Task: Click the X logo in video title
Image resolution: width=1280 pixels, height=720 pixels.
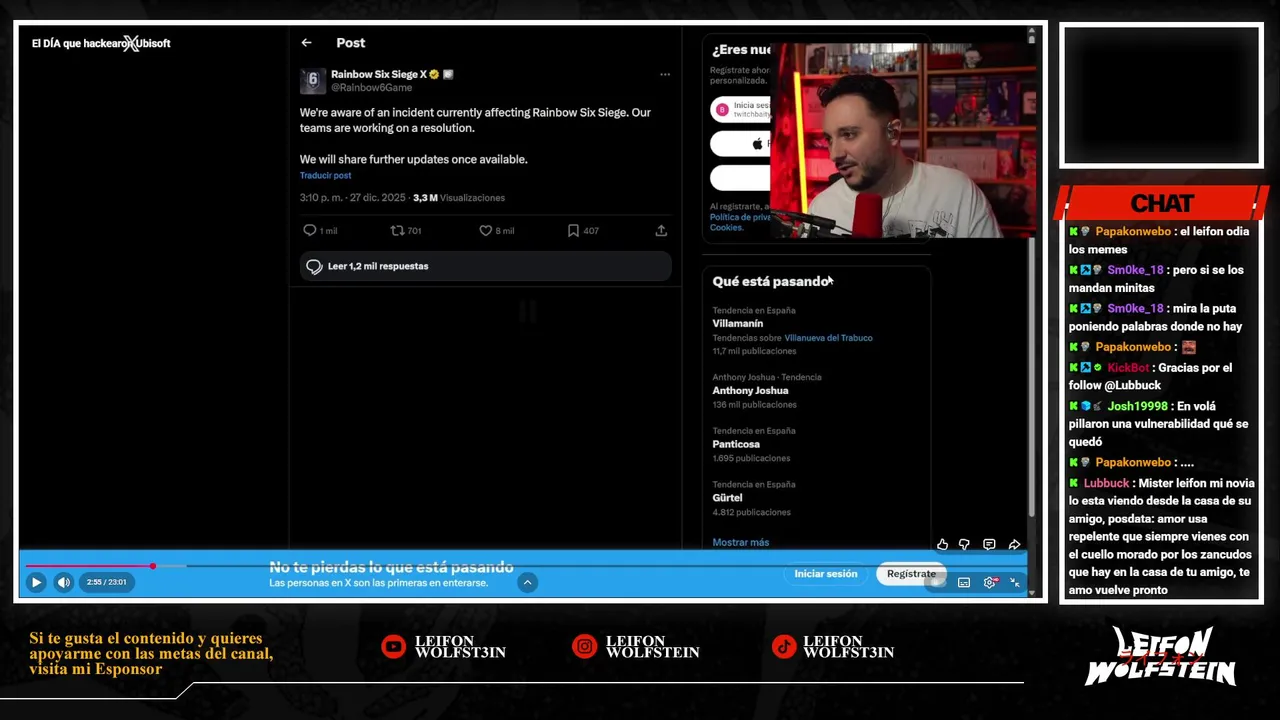Action: 131,43
